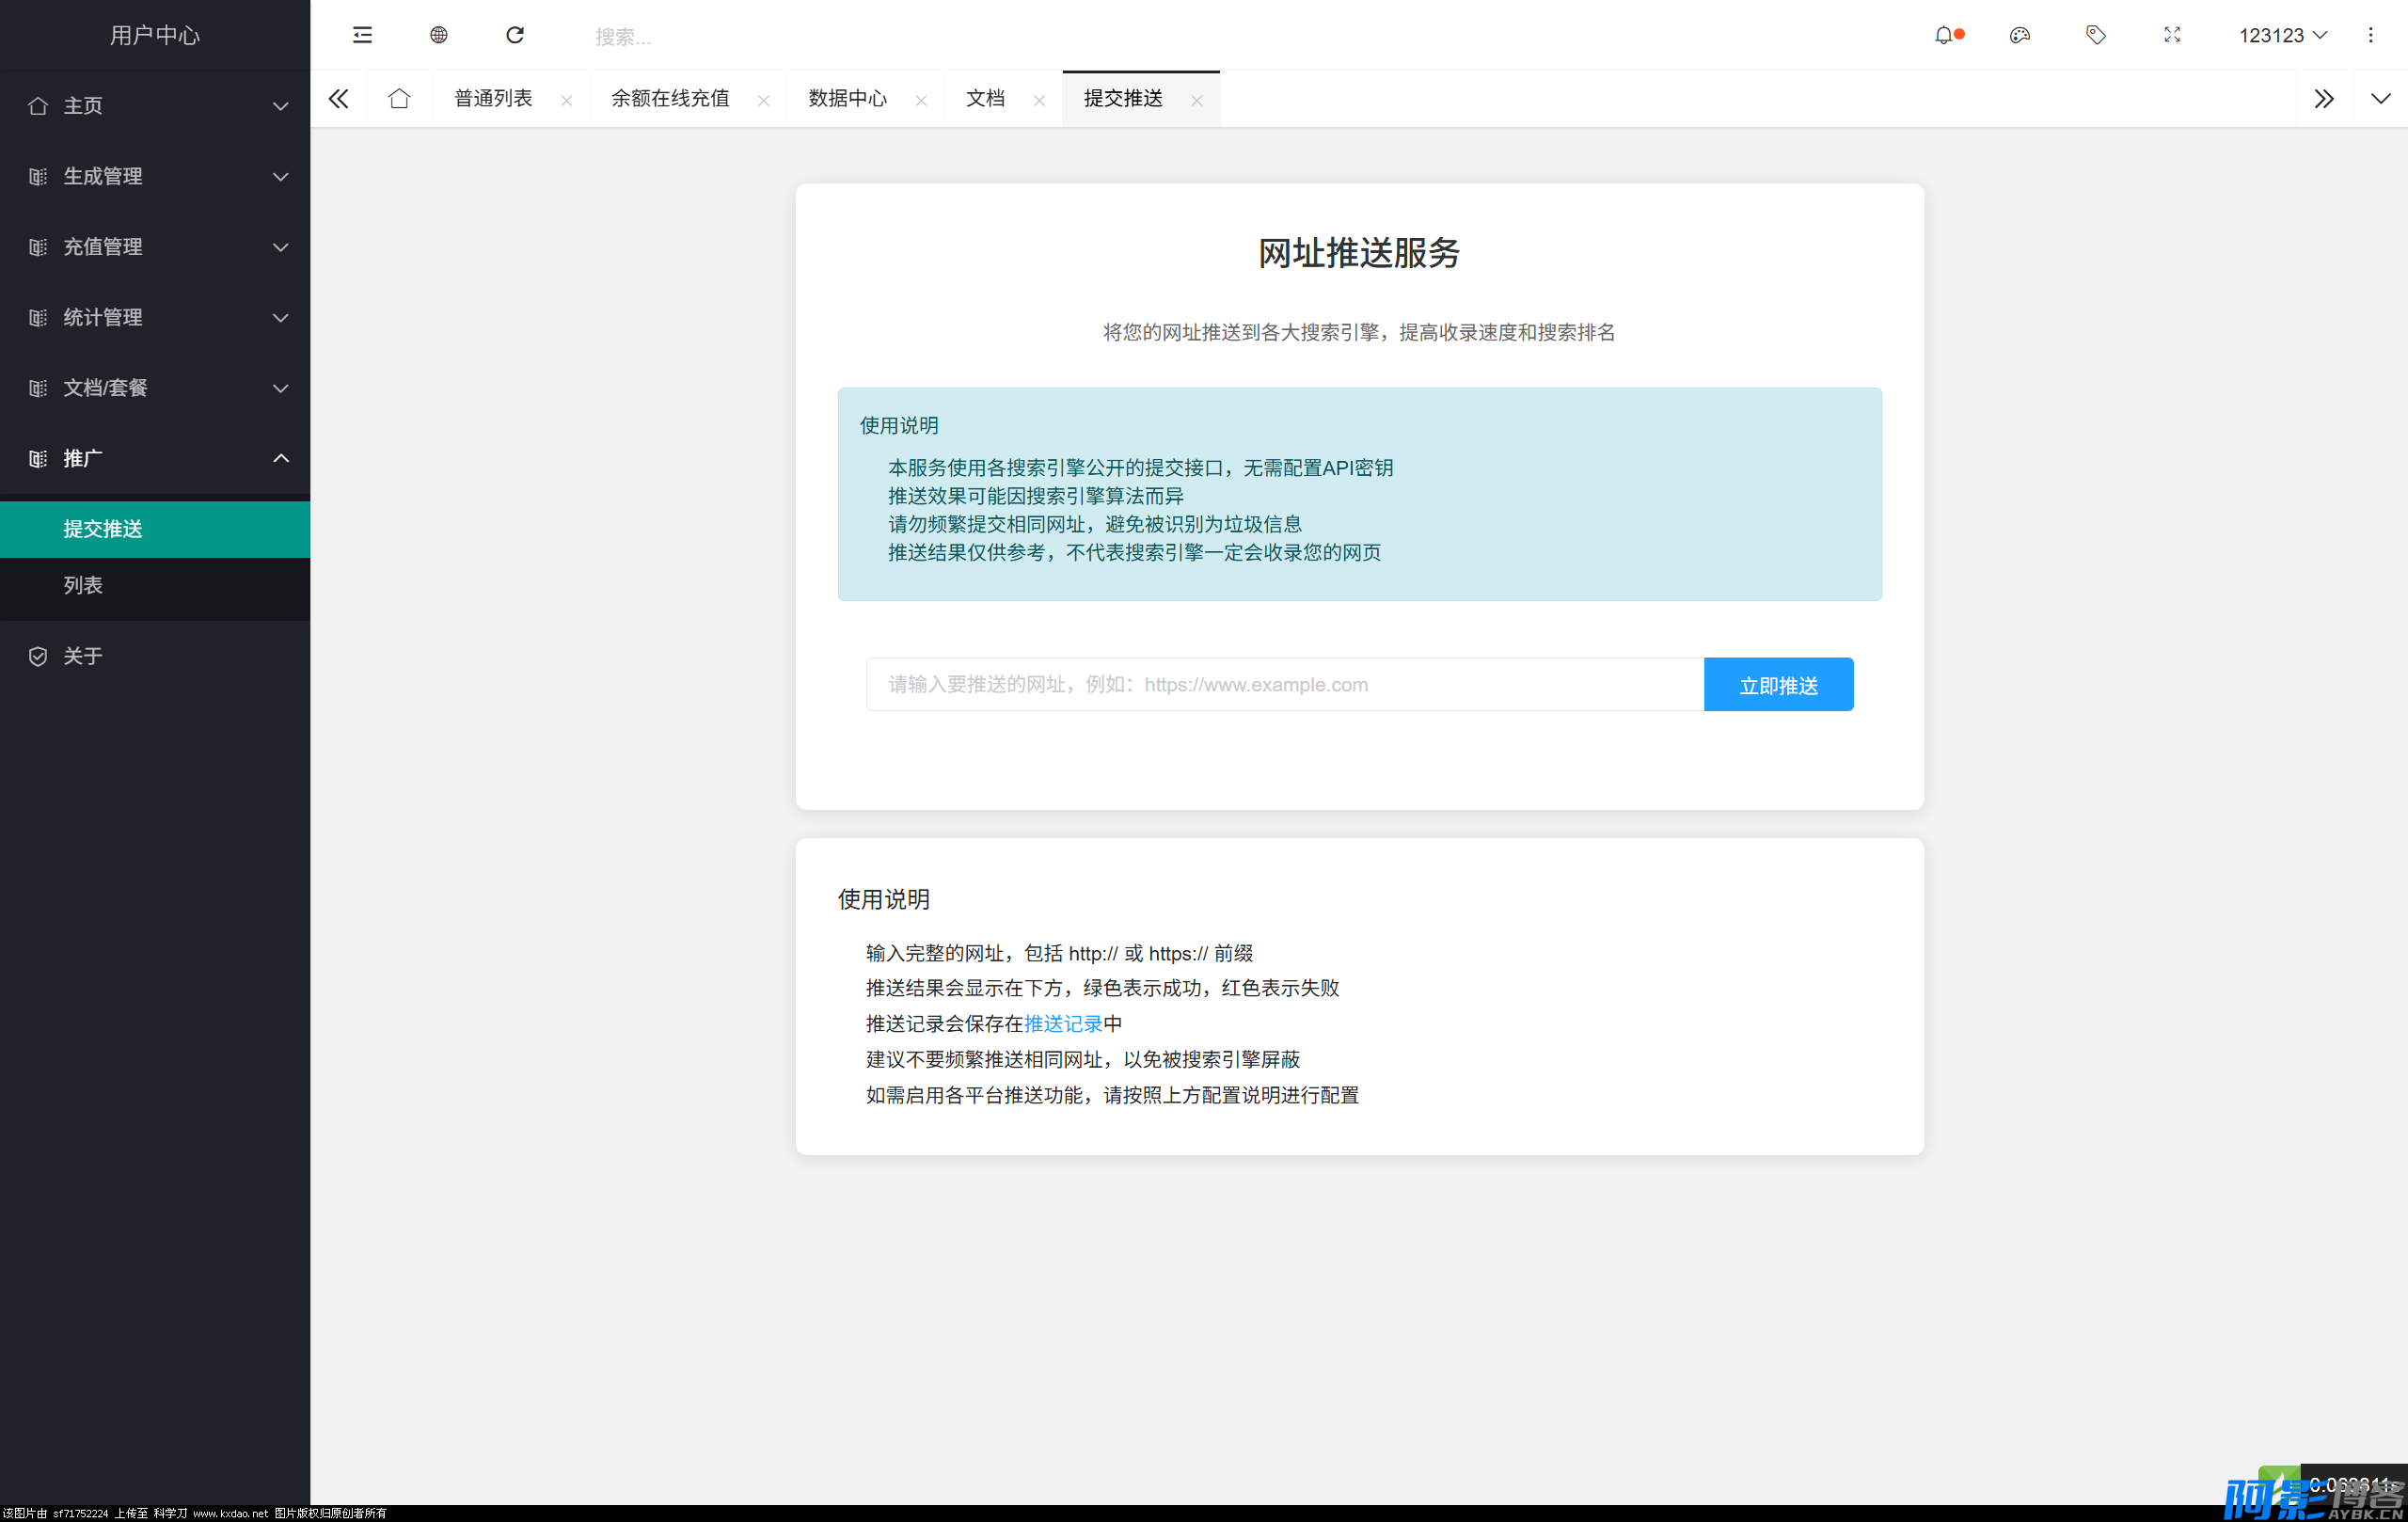The height and width of the screenshot is (1522, 2408).
Task: Go to home tab icon
Action: (x=399, y=98)
